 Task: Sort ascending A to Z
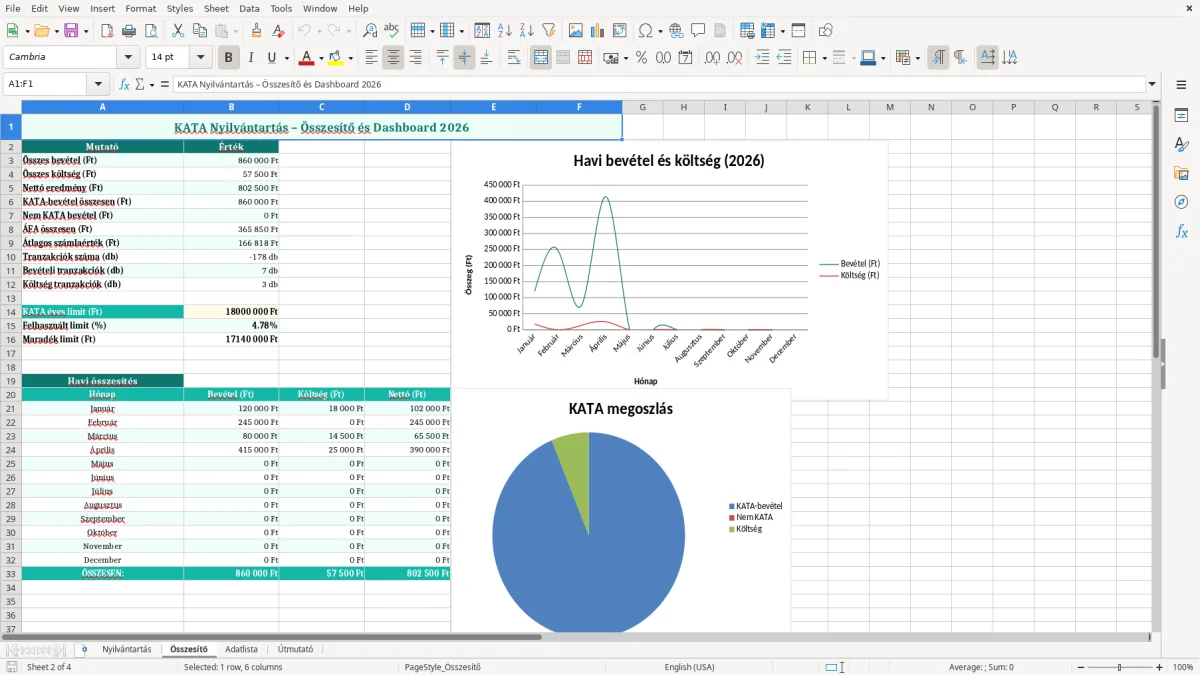pyautogui.click(x=505, y=31)
